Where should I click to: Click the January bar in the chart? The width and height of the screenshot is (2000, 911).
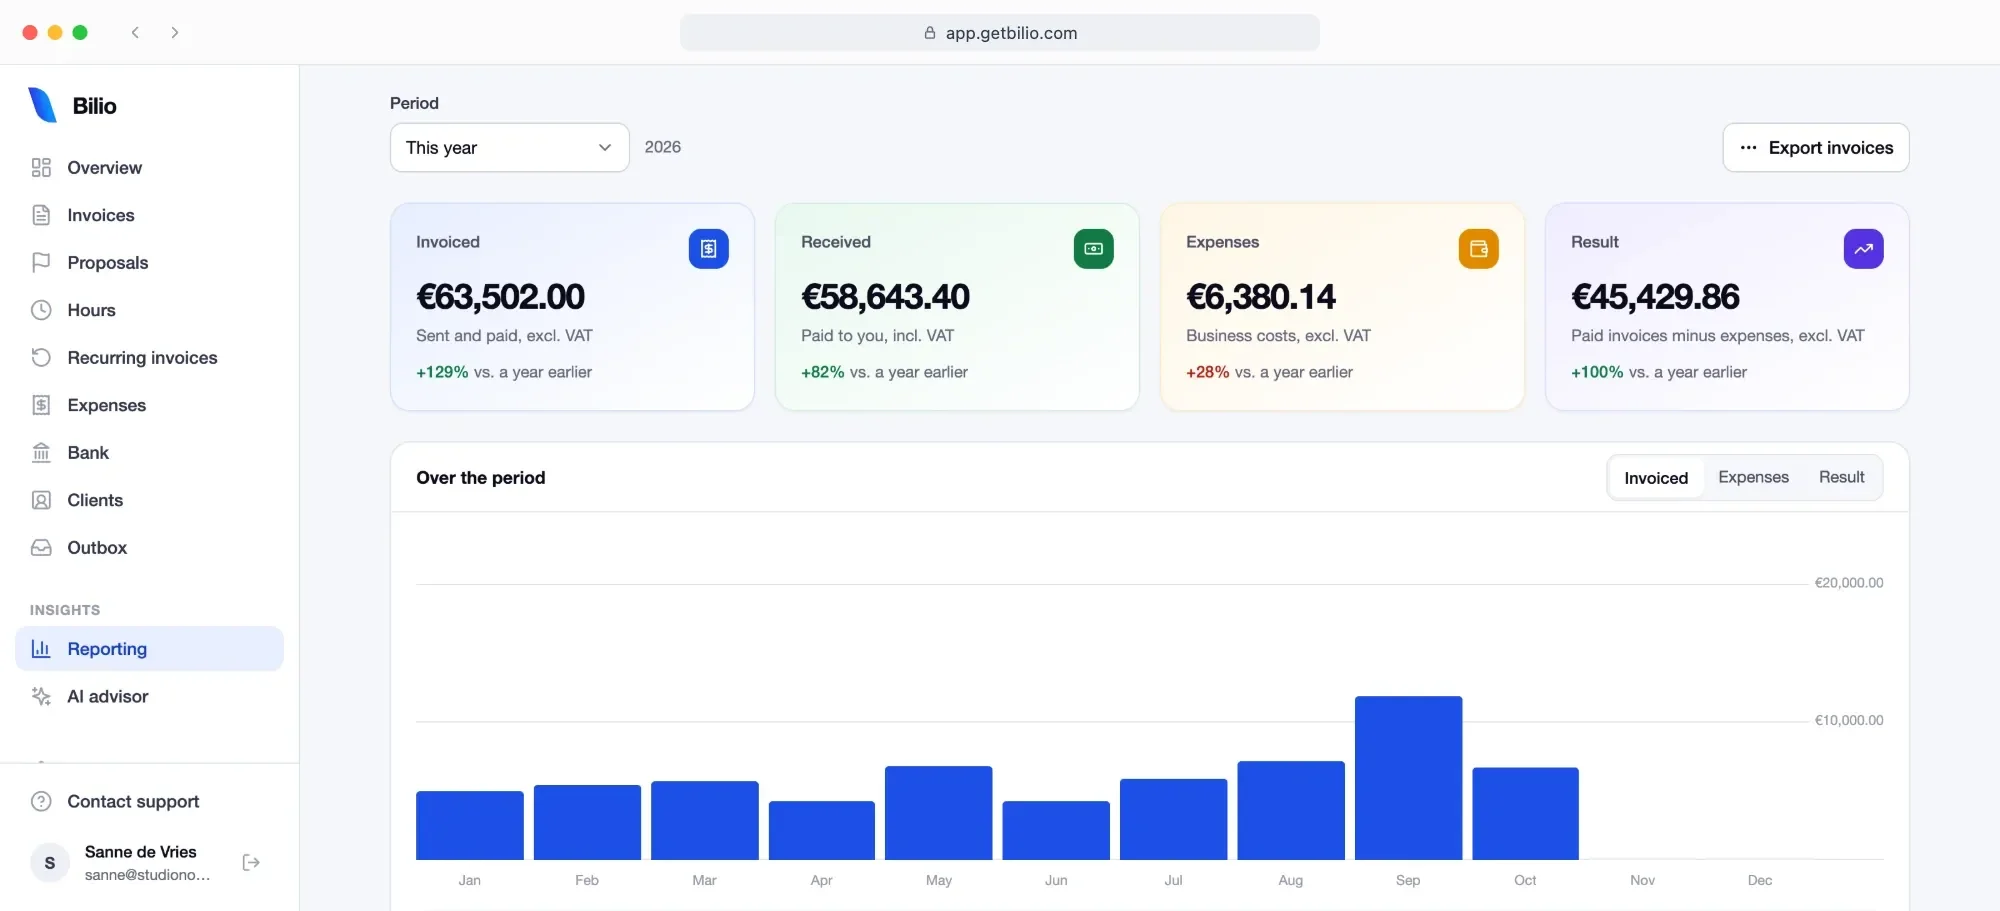coord(469,825)
